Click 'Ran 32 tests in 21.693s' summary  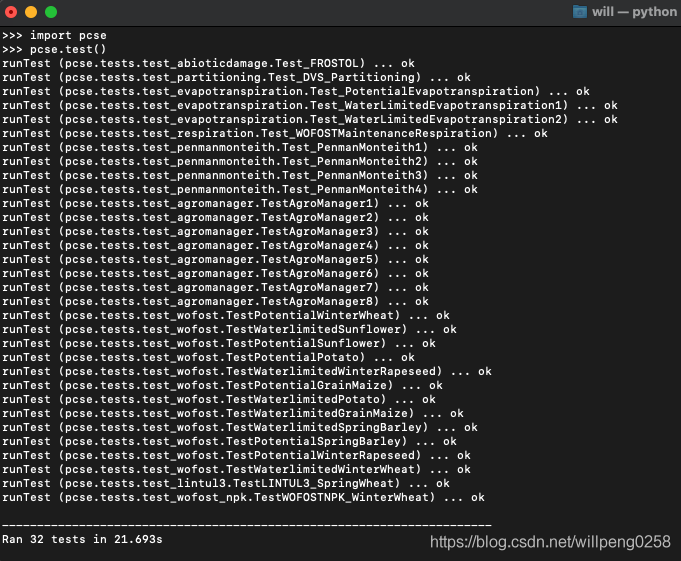point(82,539)
